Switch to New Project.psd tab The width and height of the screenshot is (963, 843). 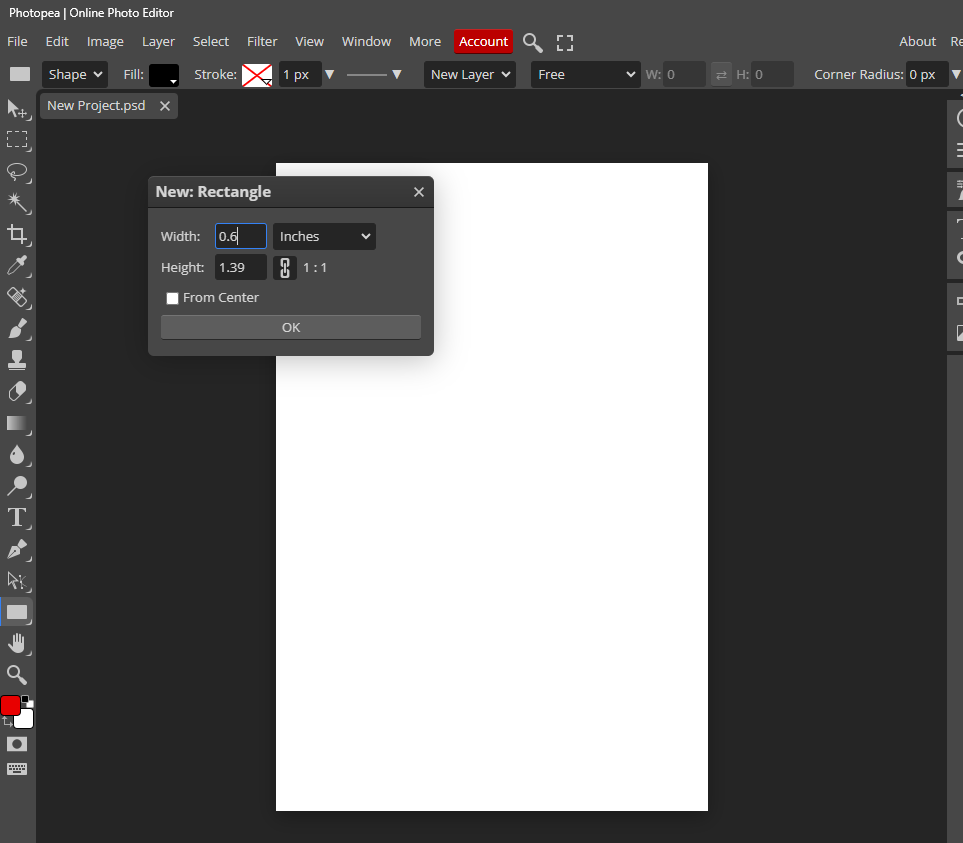pyautogui.click(x=96, y=106)
